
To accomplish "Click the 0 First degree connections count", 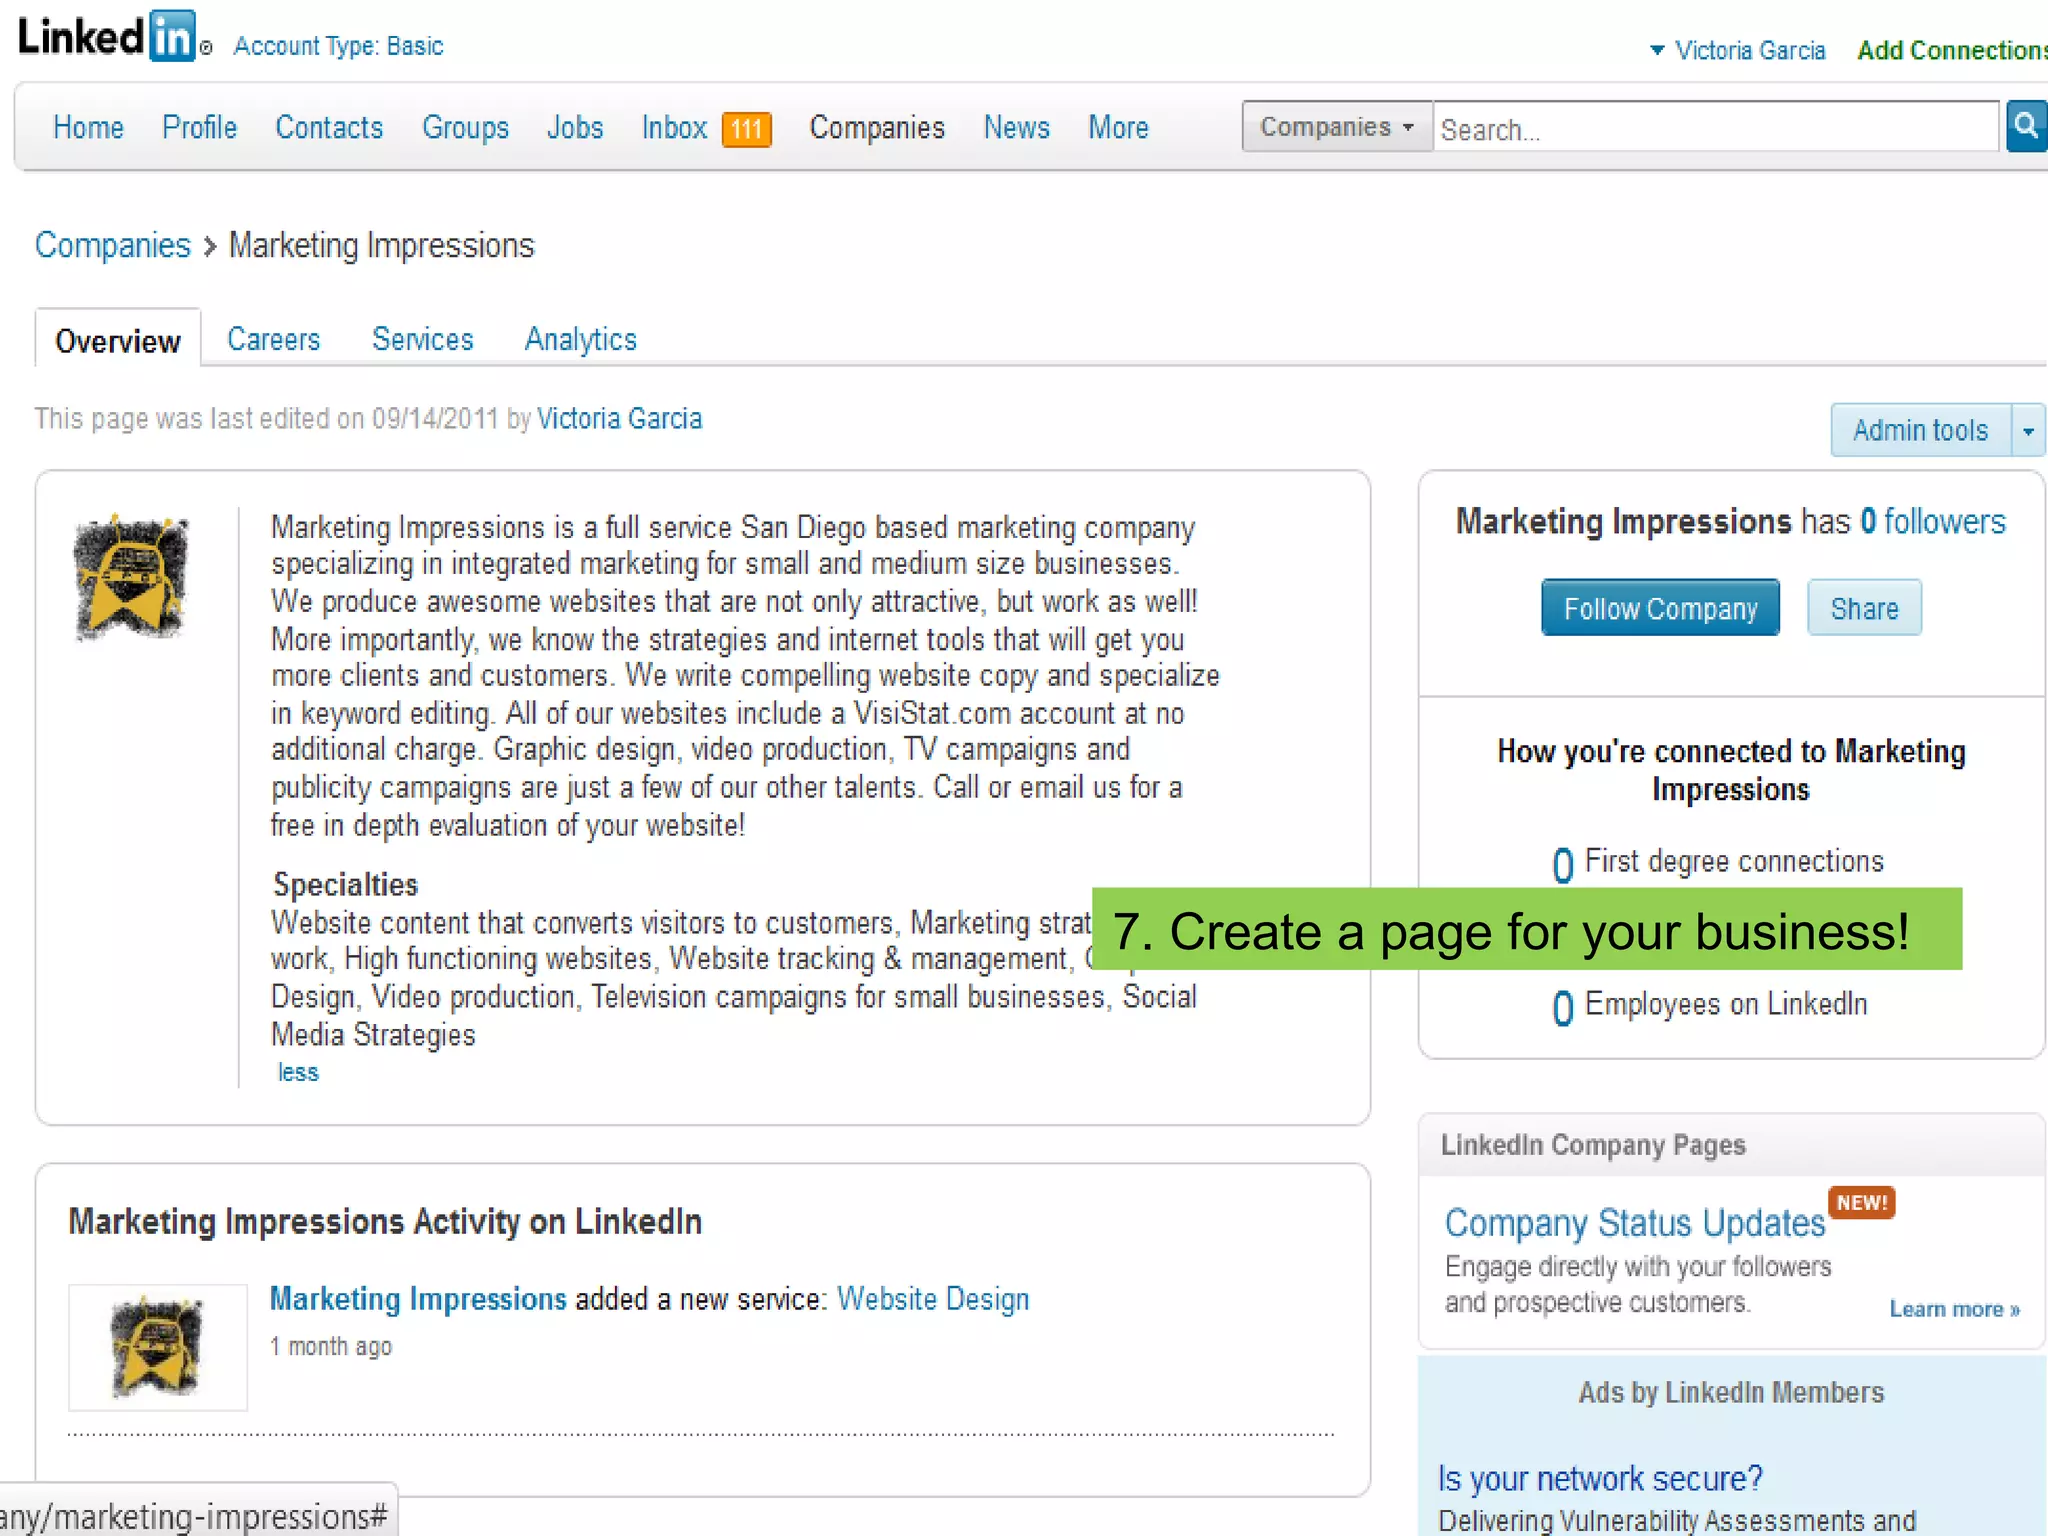I will point(1563,865).
